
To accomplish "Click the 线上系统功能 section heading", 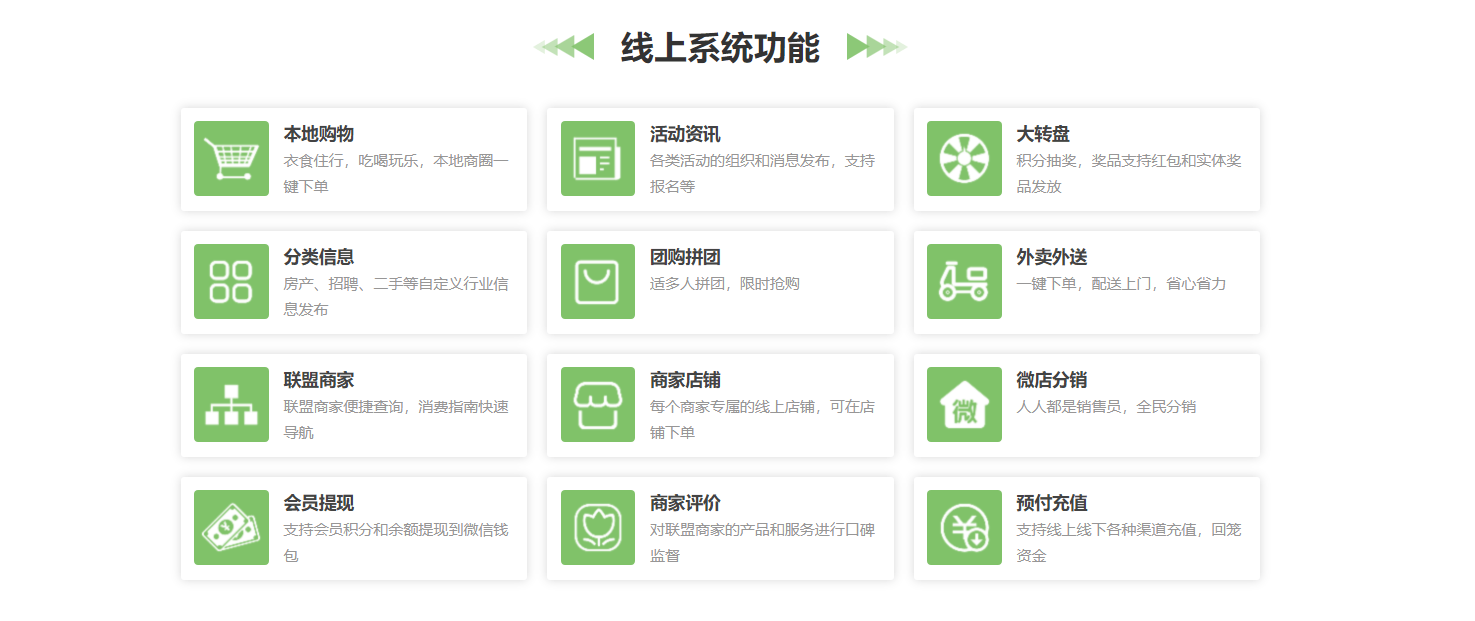I will (x=720, y=48).
